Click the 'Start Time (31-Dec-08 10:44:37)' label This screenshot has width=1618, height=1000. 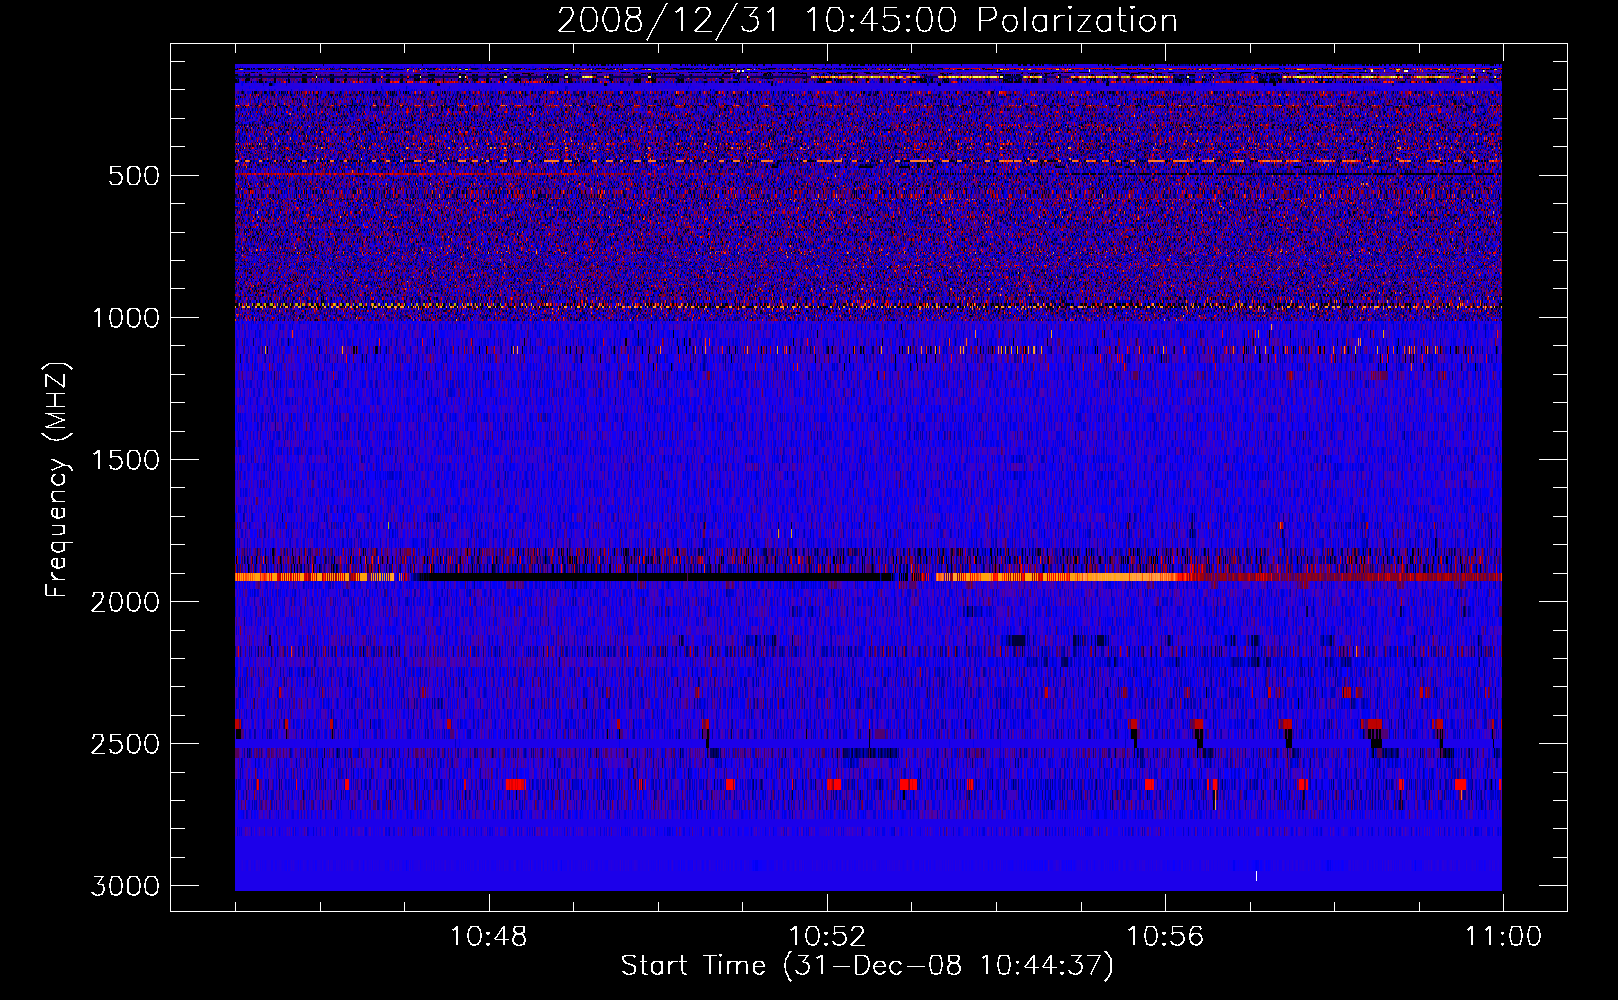pos(867,966)
